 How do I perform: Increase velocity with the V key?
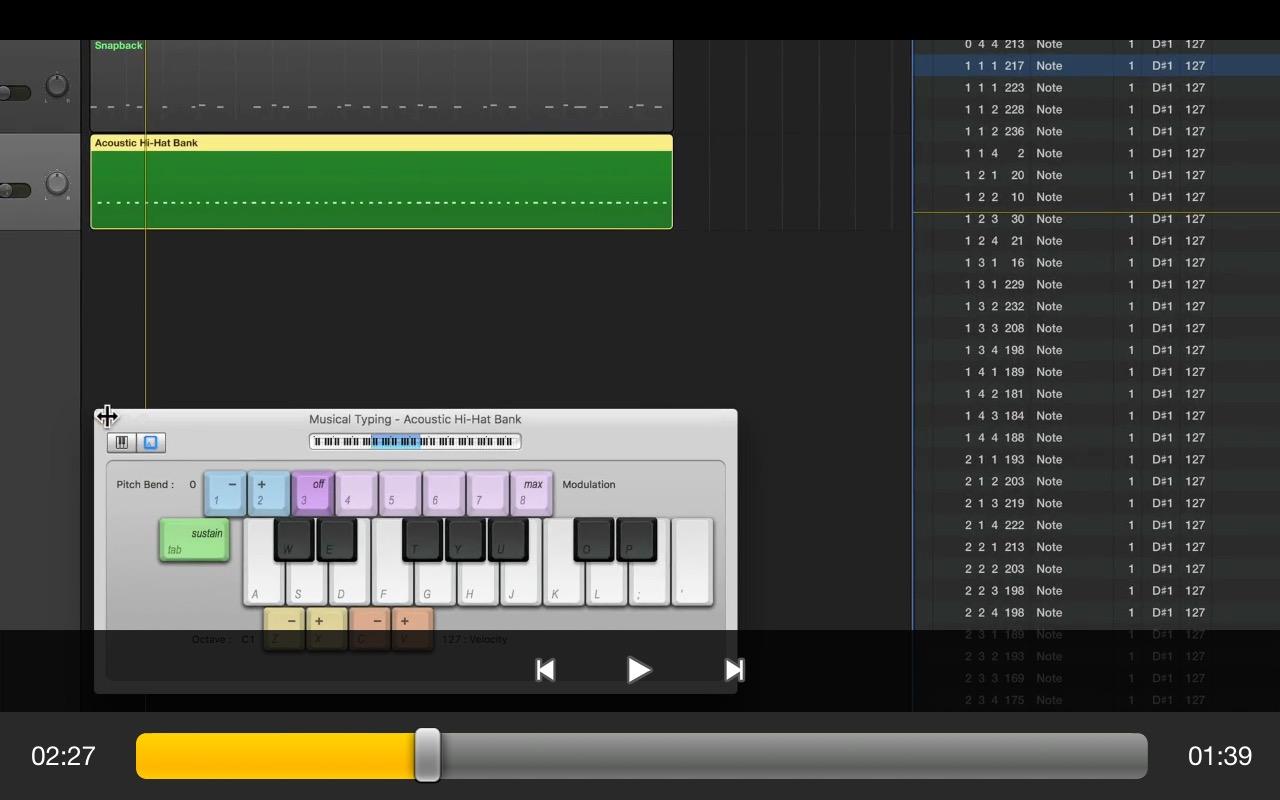click(x=413, y=629)
